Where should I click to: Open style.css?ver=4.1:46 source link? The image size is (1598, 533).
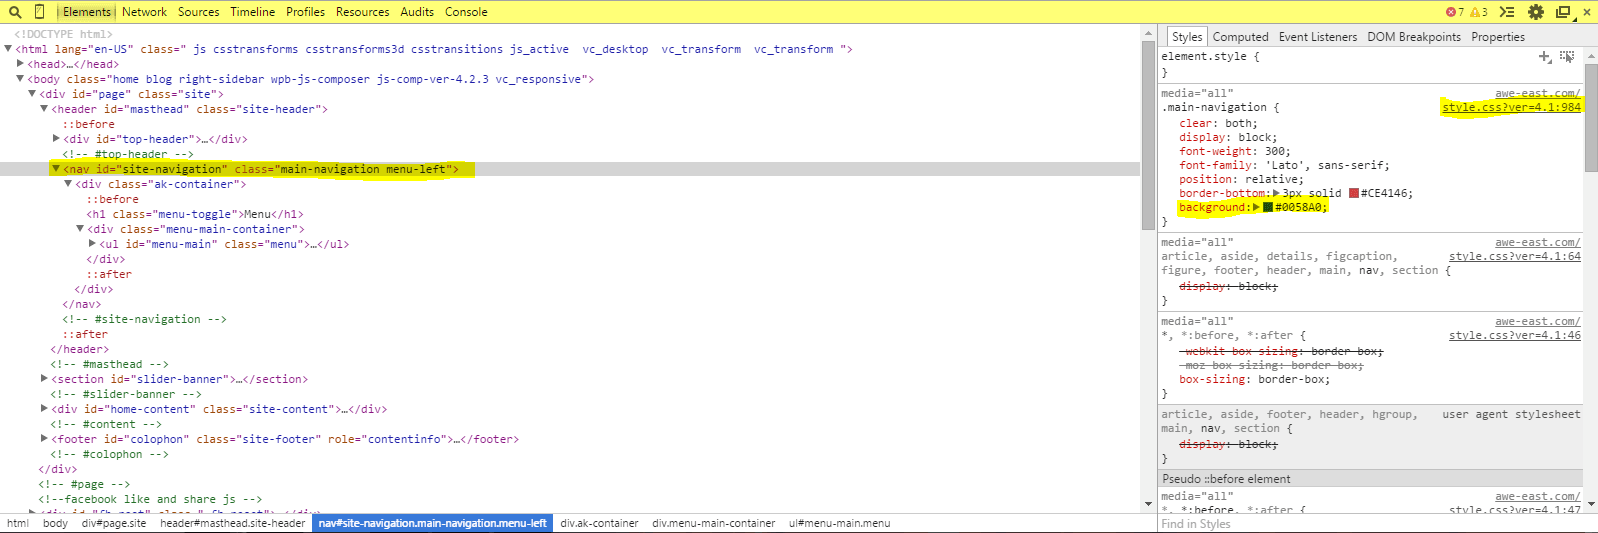(1514, 335)
